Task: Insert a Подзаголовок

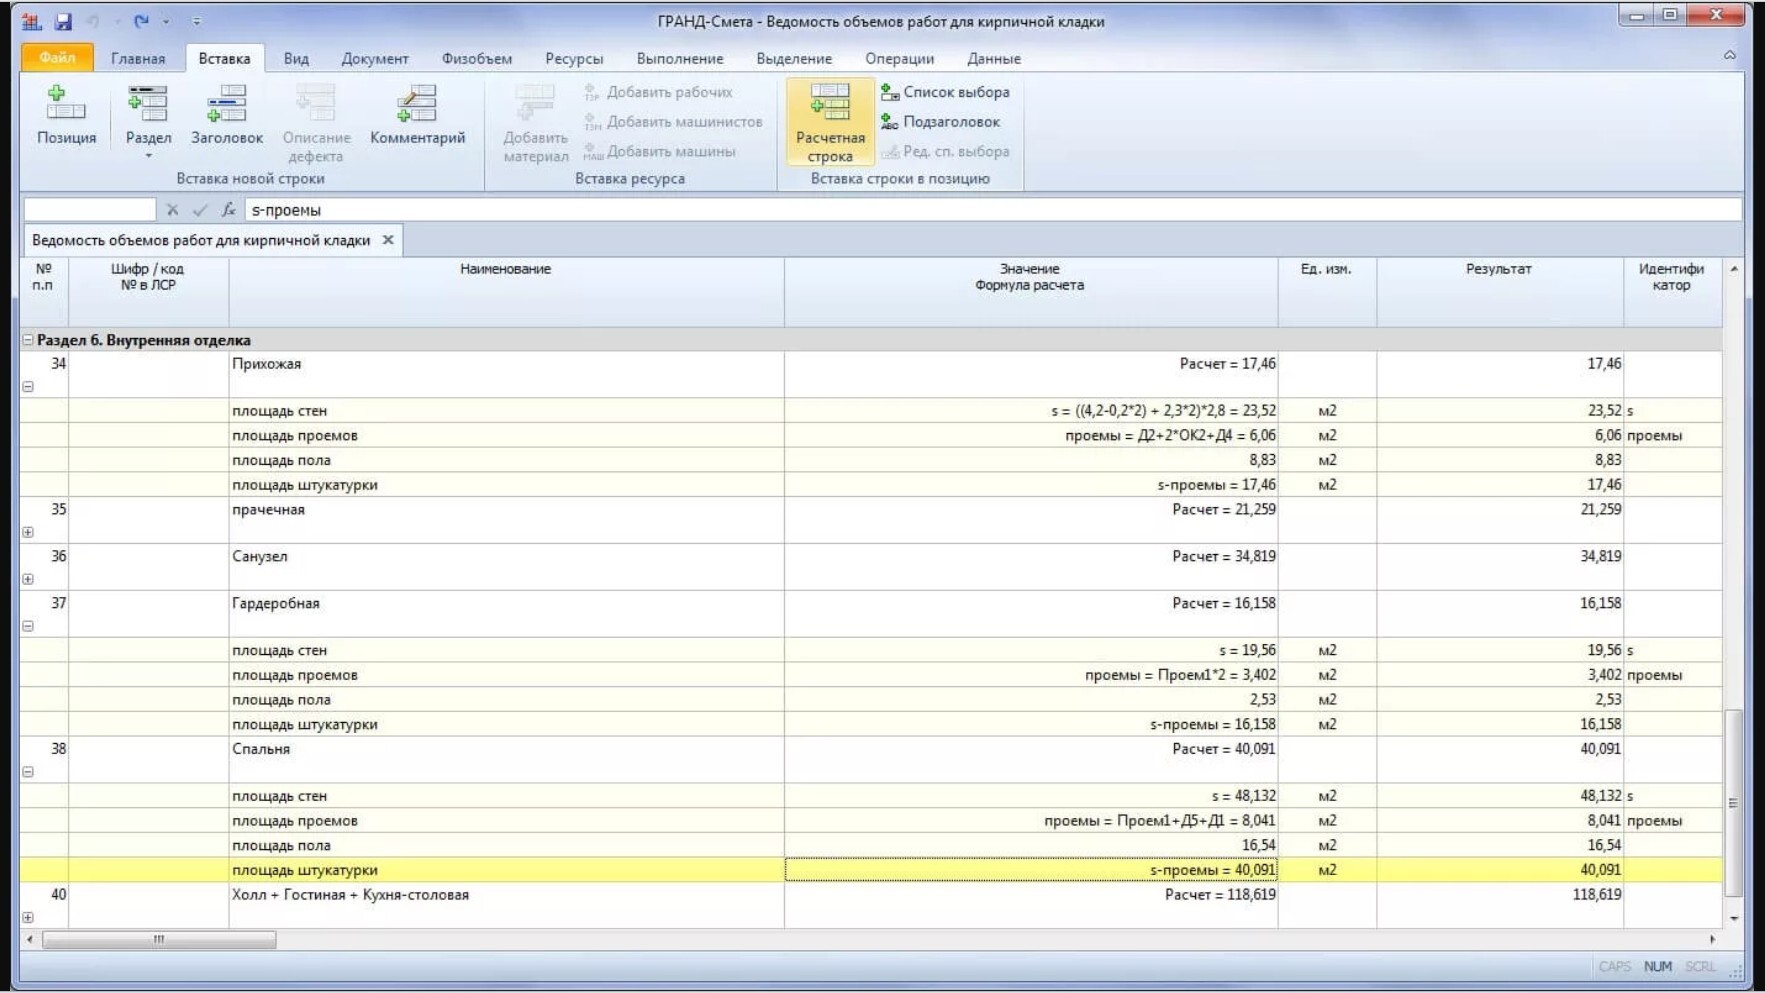Action: tap(940, 122)
